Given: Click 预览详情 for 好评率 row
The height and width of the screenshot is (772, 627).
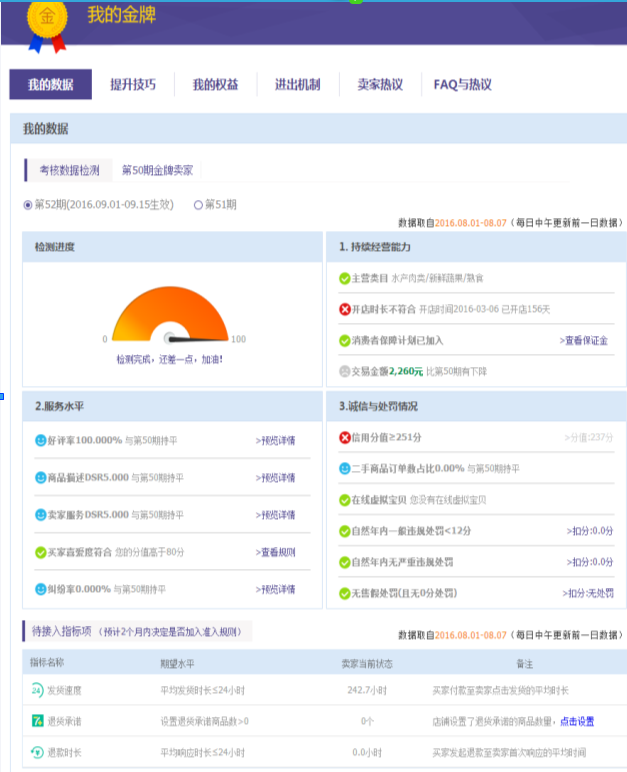Looking at the screenshot, I should point(275,440).
